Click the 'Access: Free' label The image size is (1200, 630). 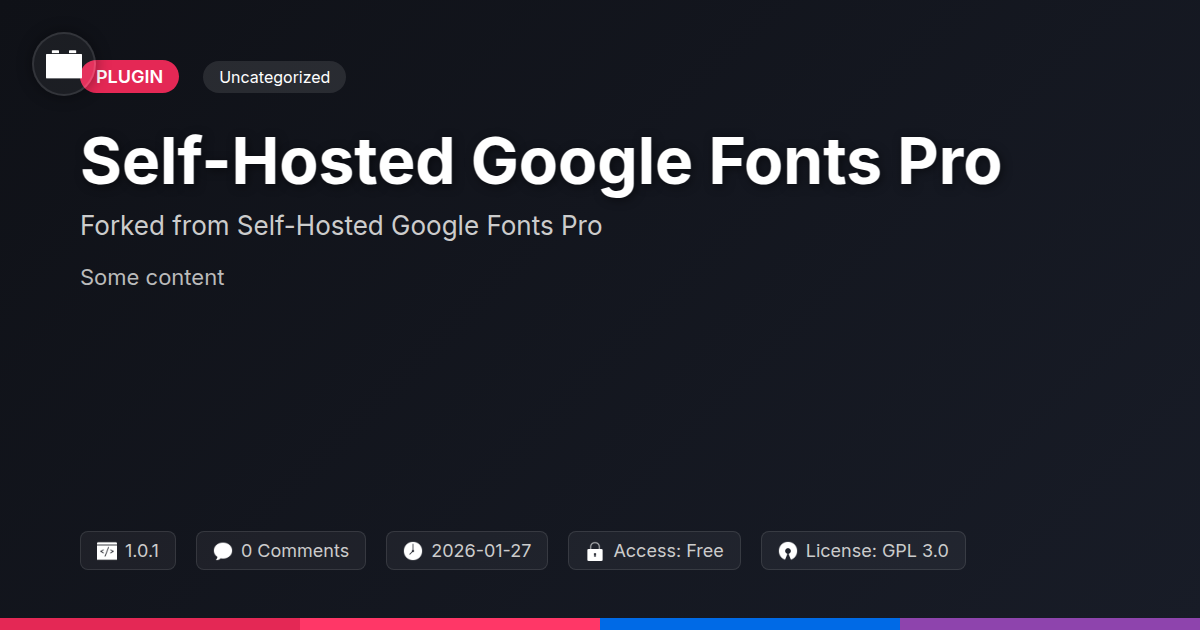pos(668,551)
